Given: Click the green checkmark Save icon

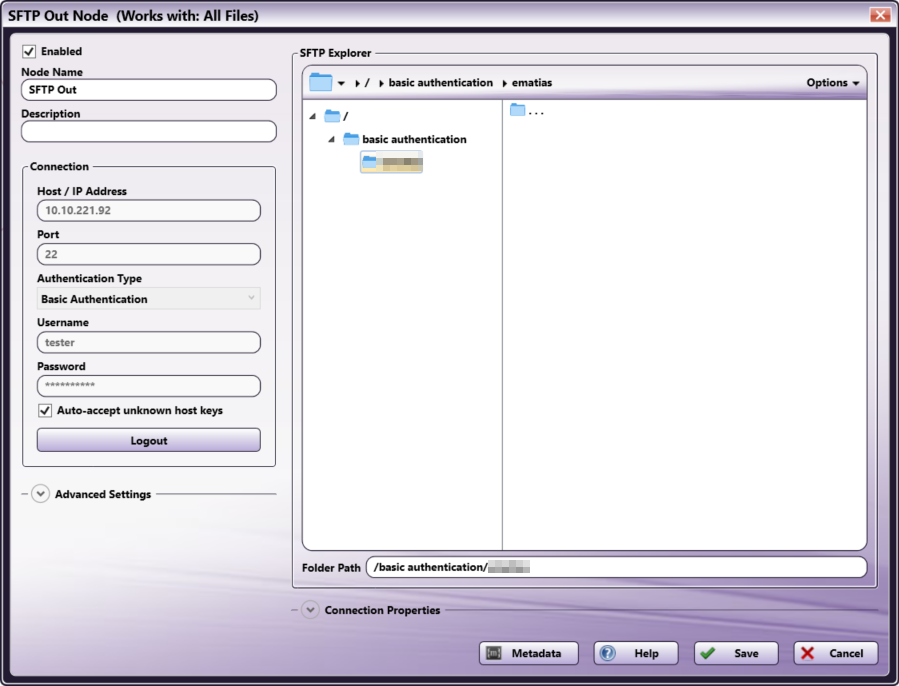Looking at the screenshot, I should pos(708,653).
